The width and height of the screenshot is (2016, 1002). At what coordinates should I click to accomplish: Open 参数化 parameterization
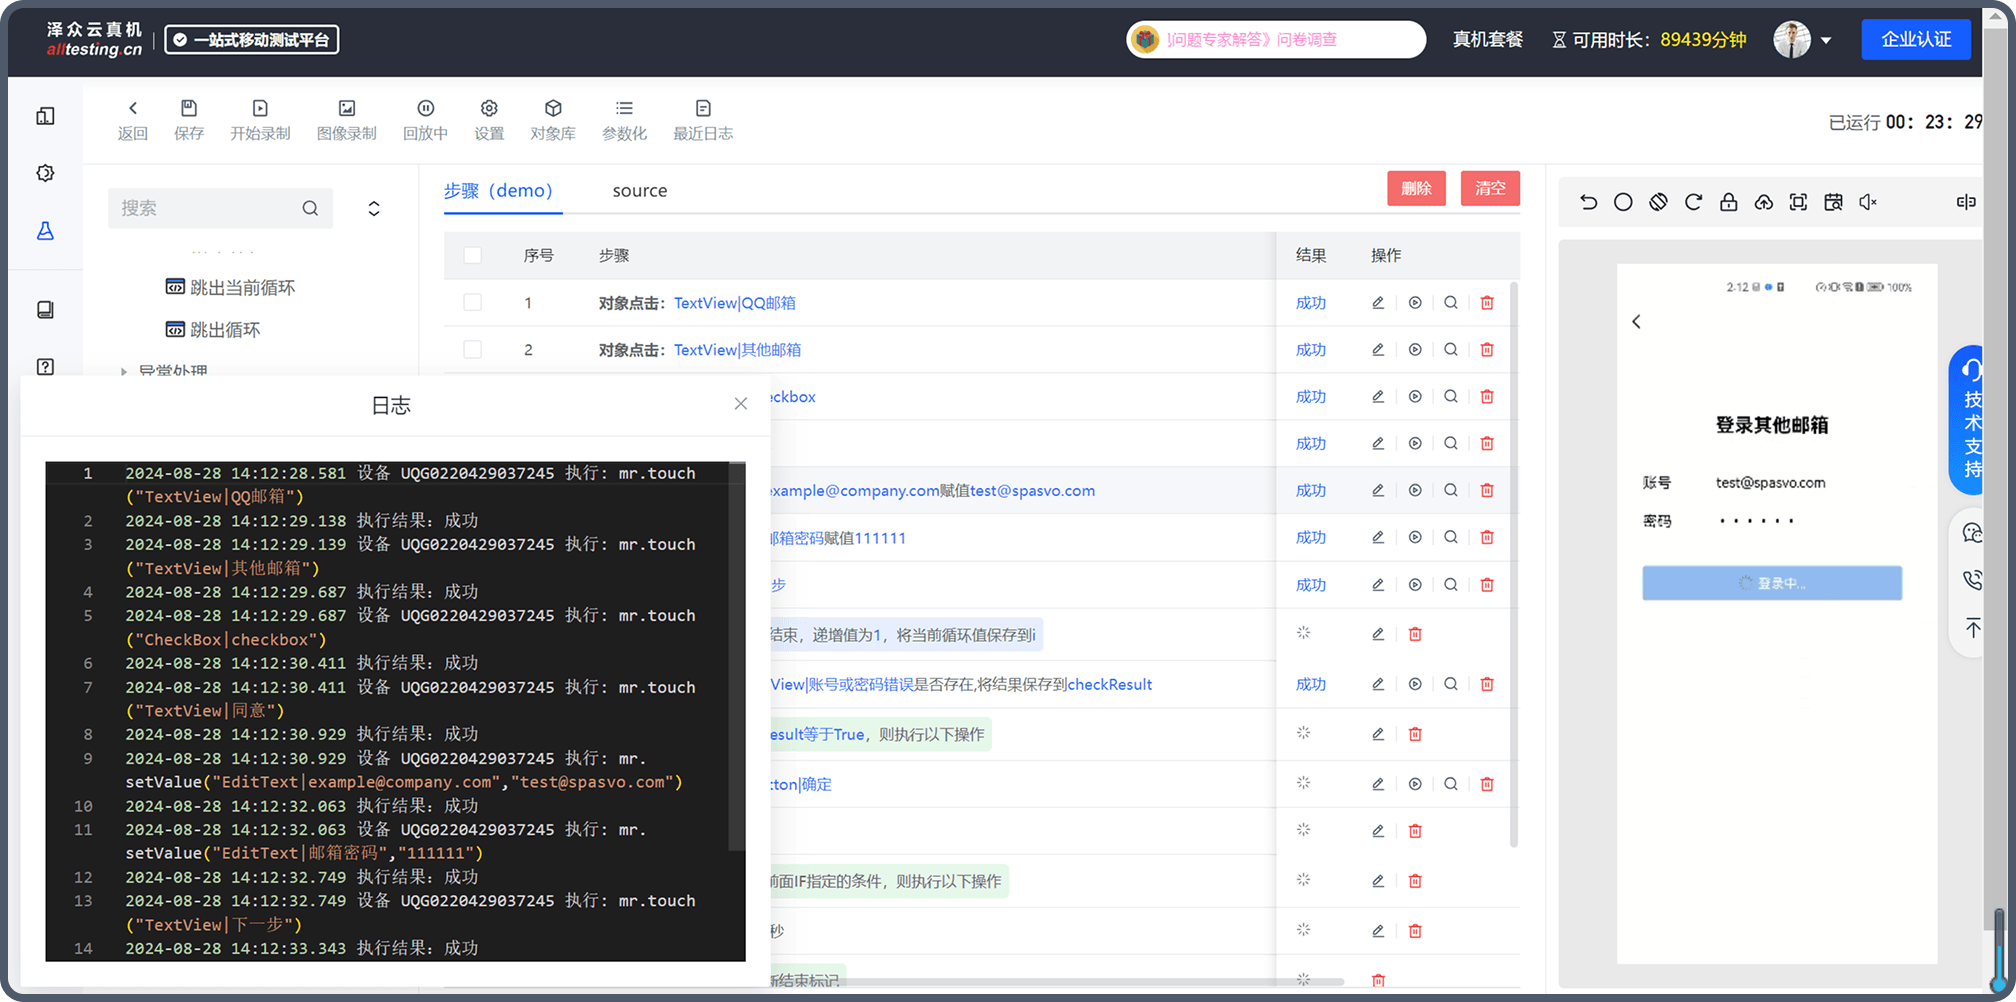624,119
